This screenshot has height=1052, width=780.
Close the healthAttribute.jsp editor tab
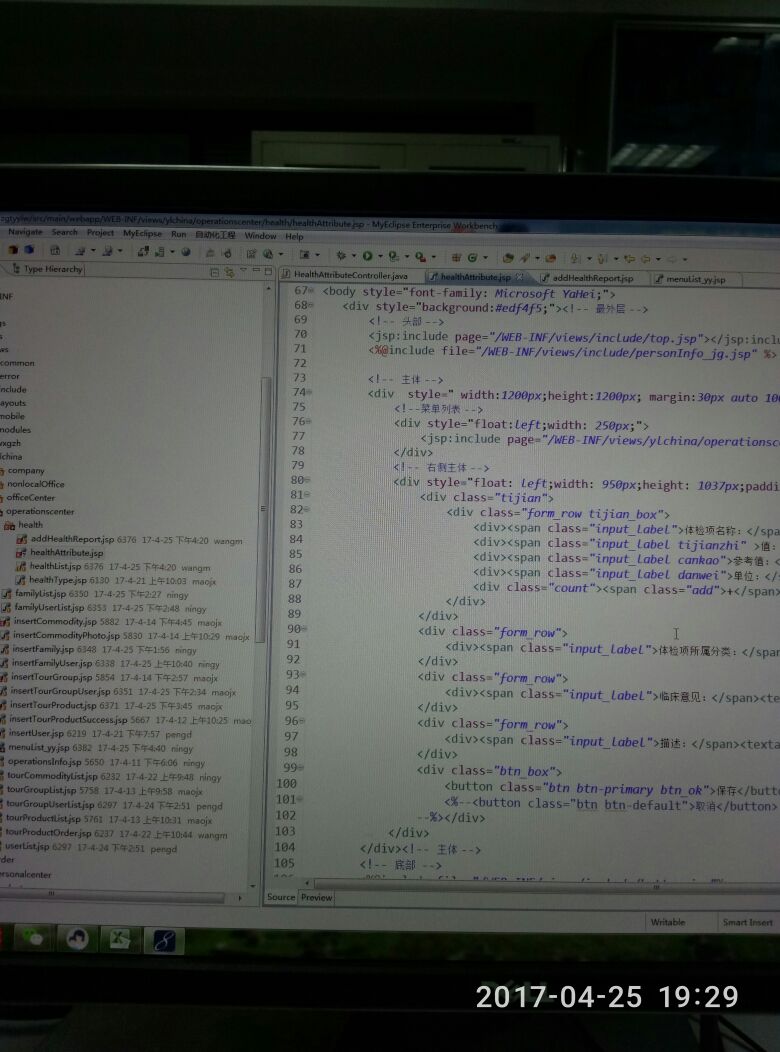coord(518,277)
